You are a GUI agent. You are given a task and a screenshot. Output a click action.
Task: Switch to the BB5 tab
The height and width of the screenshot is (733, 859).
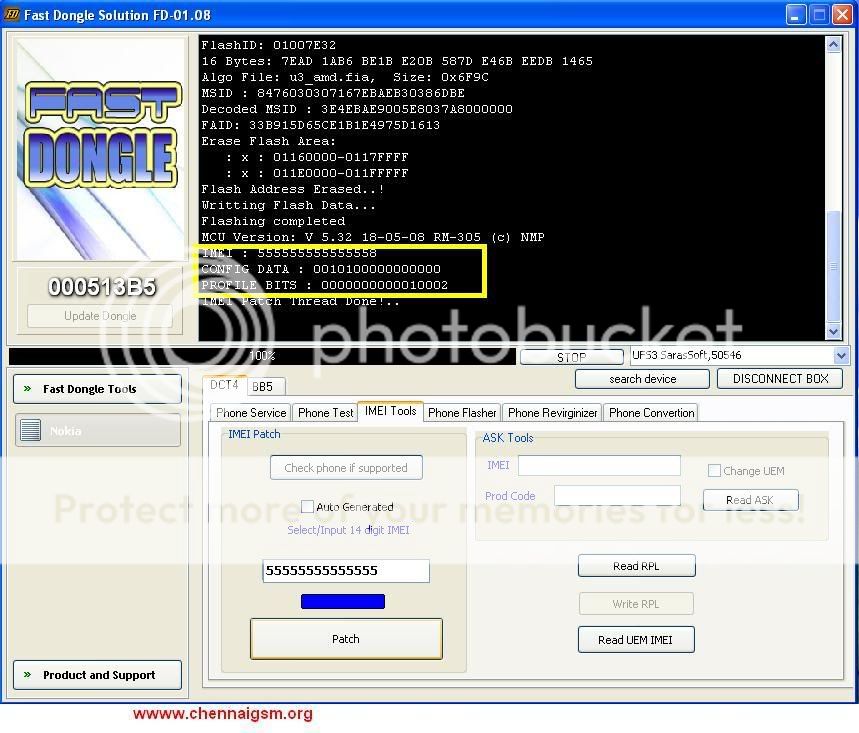[x=266, y=386]
